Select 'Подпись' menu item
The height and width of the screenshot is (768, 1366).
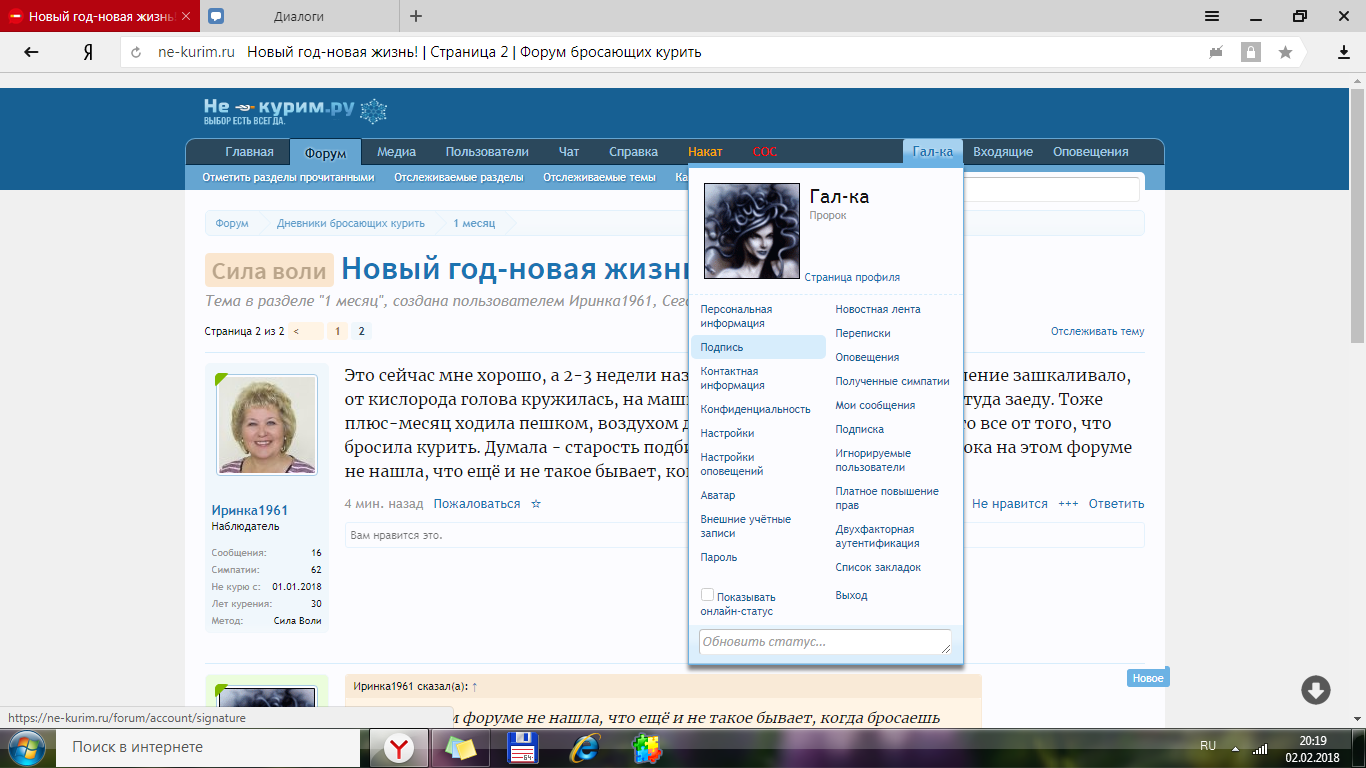tap(758, 347)
